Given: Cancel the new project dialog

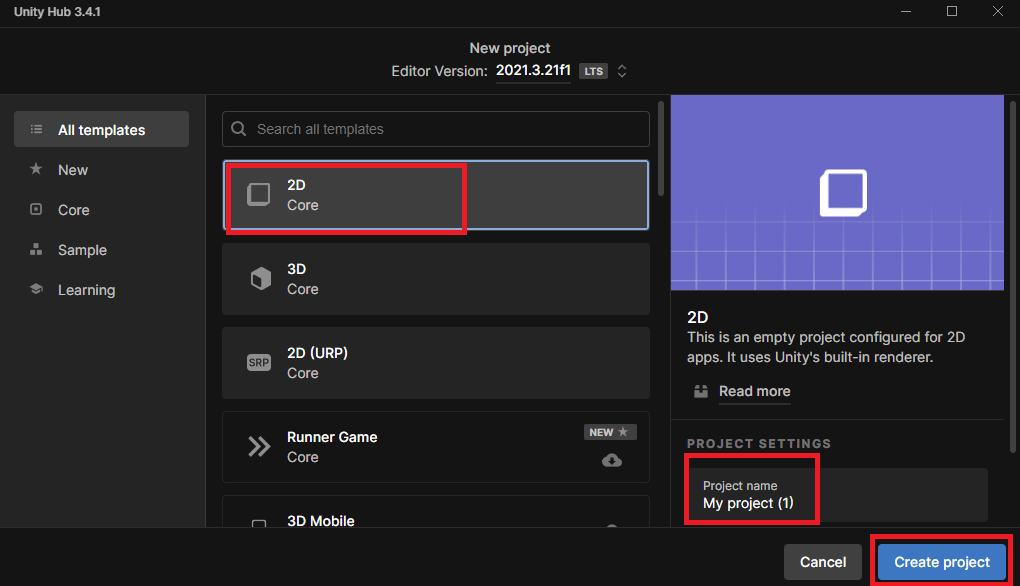Looking at the screenshot, I should click(823, 562).
